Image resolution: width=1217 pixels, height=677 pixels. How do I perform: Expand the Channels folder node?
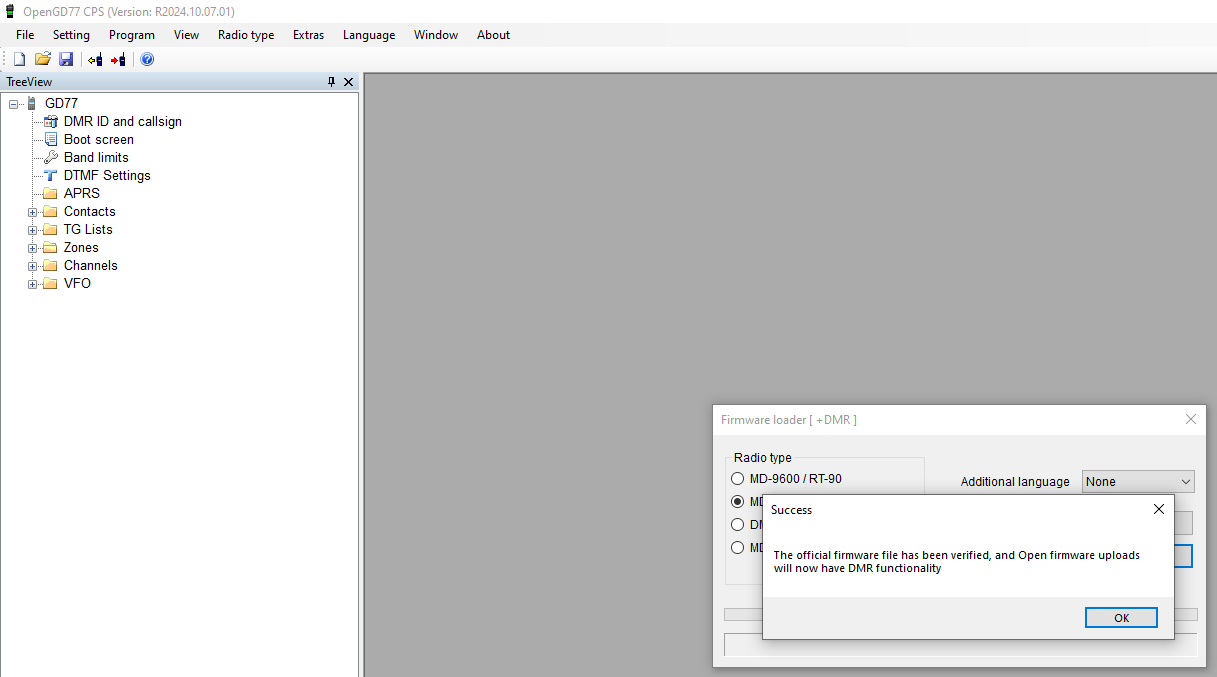point(33,266)
